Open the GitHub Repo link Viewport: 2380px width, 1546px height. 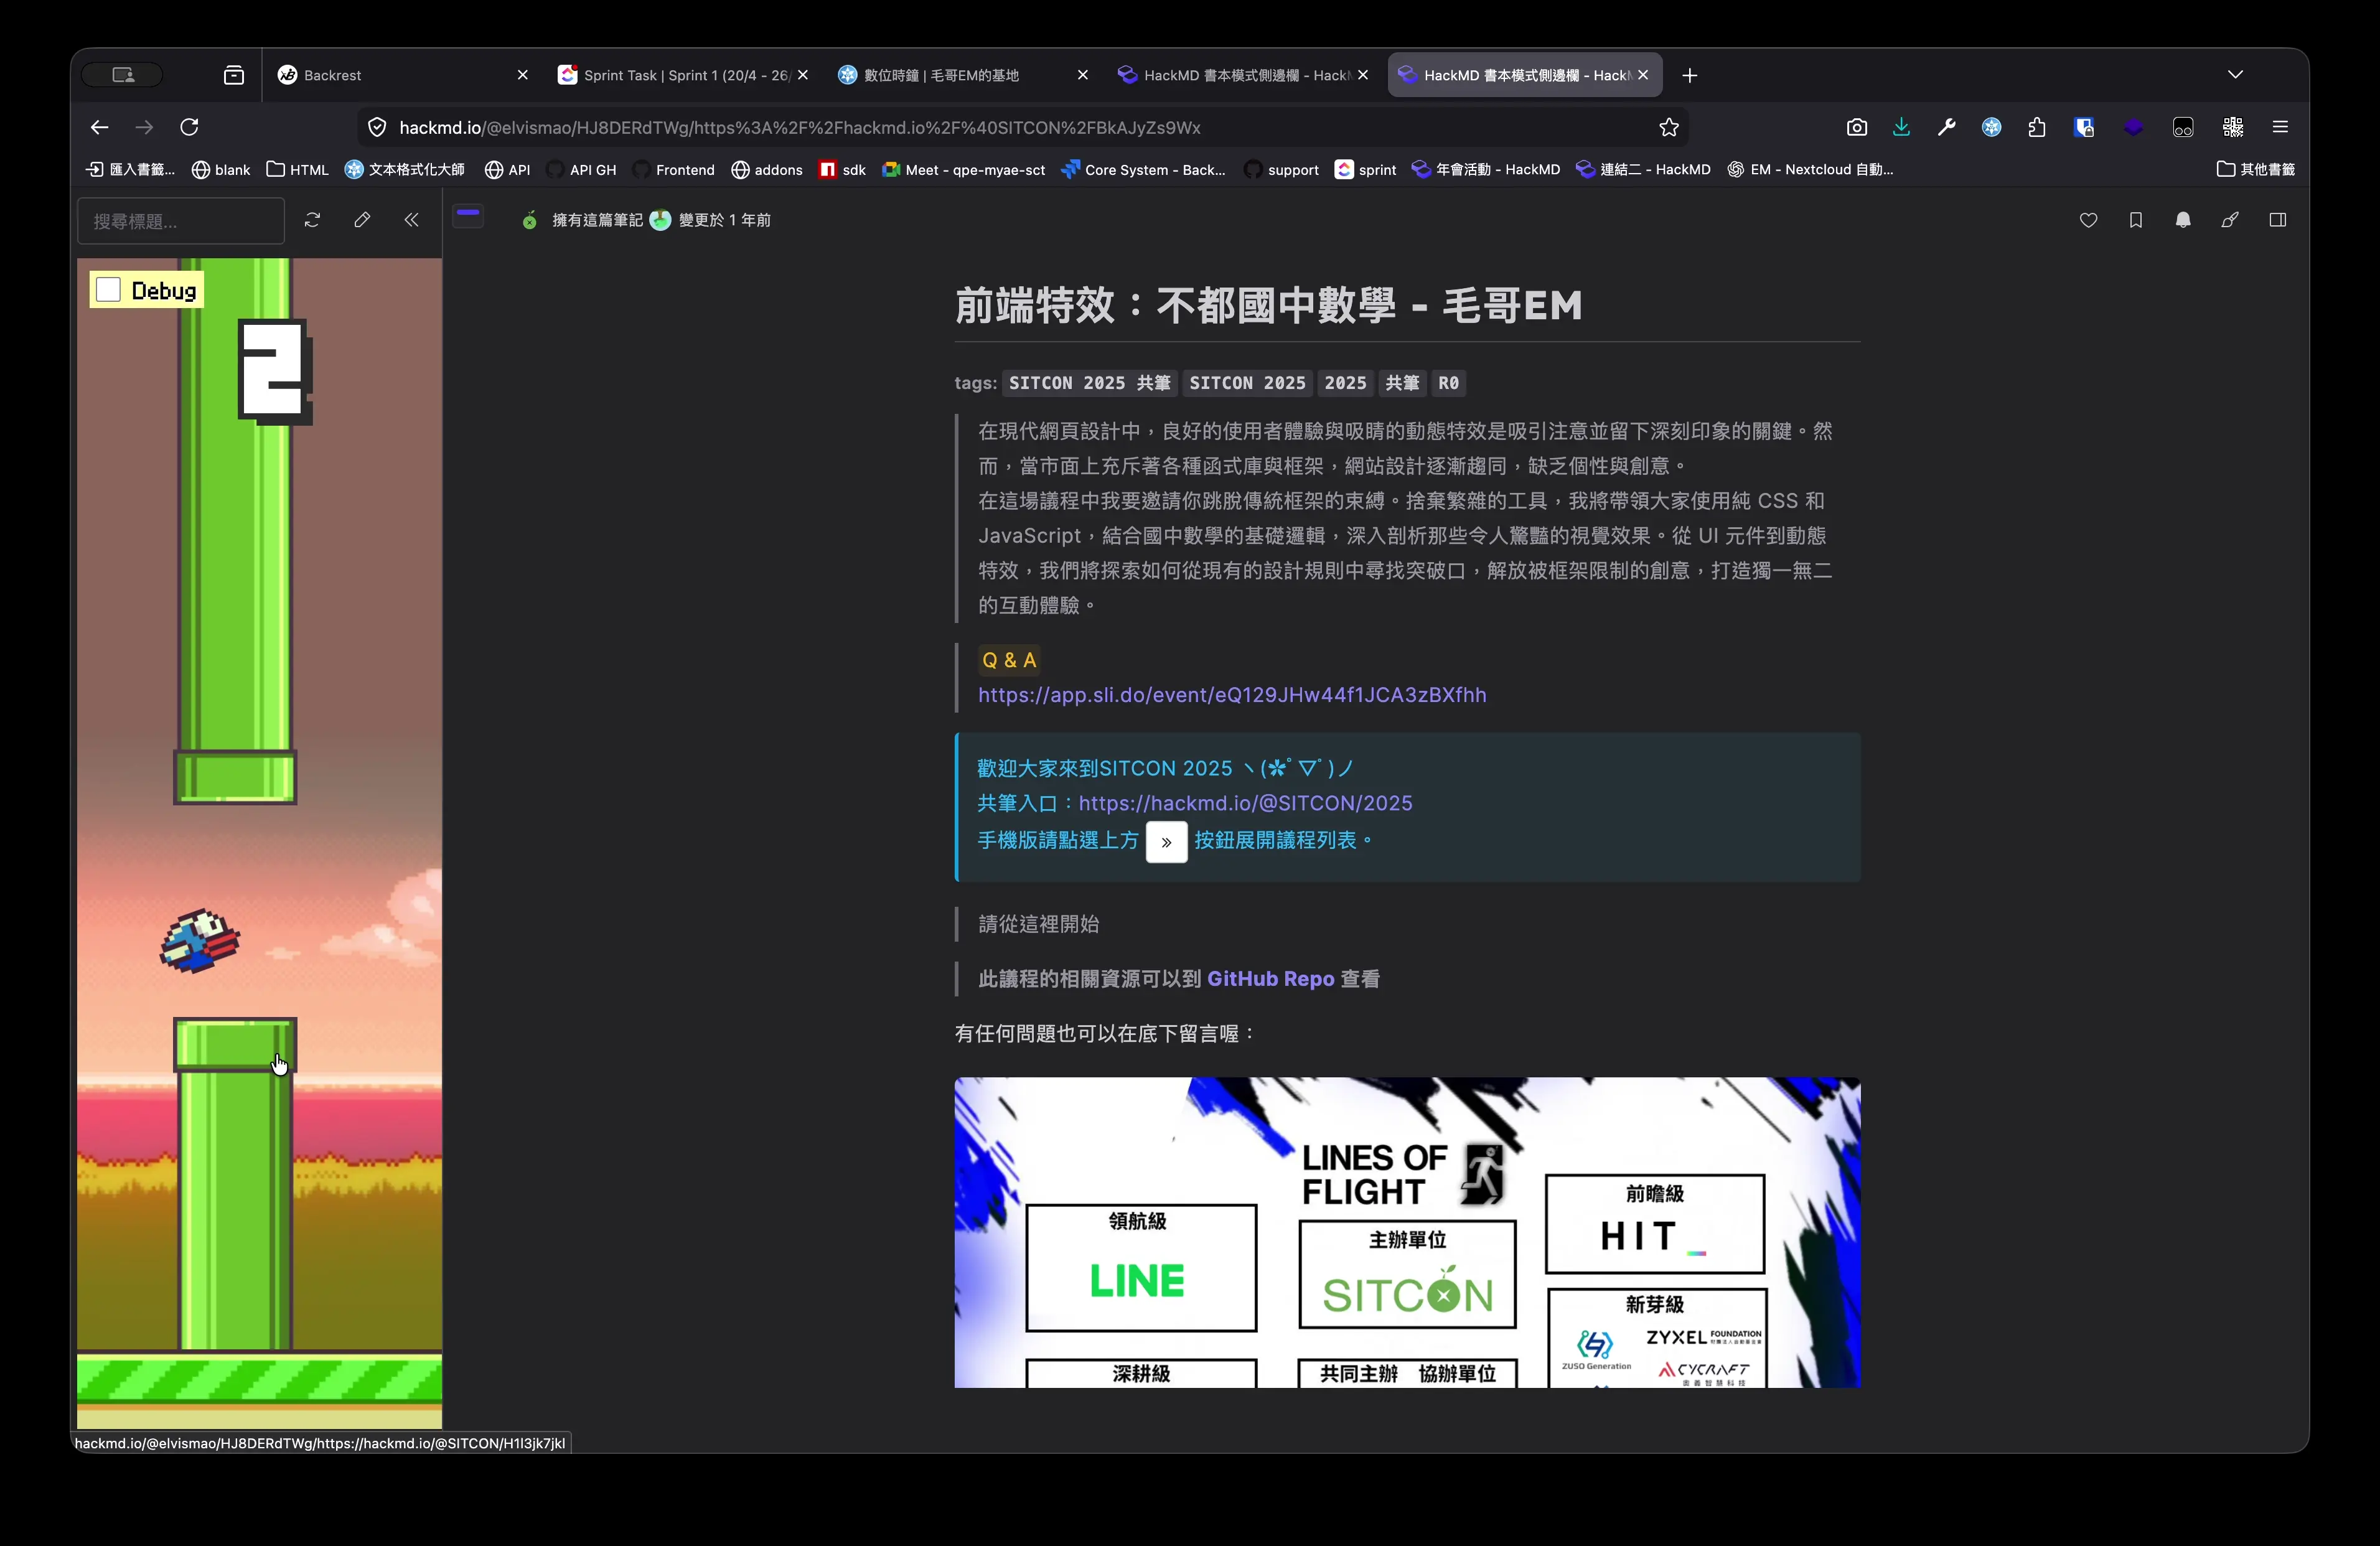pos(1270,979)
